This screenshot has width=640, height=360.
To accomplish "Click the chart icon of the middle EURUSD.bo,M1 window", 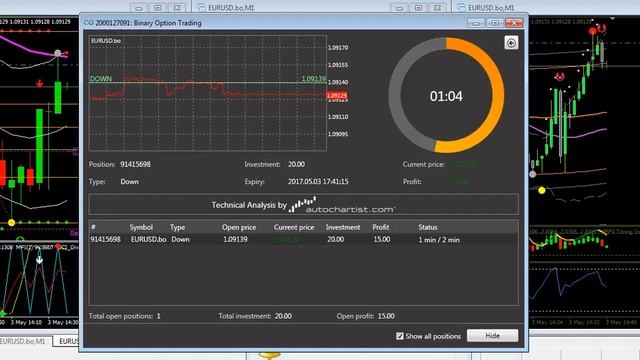I will coord(201,7).
